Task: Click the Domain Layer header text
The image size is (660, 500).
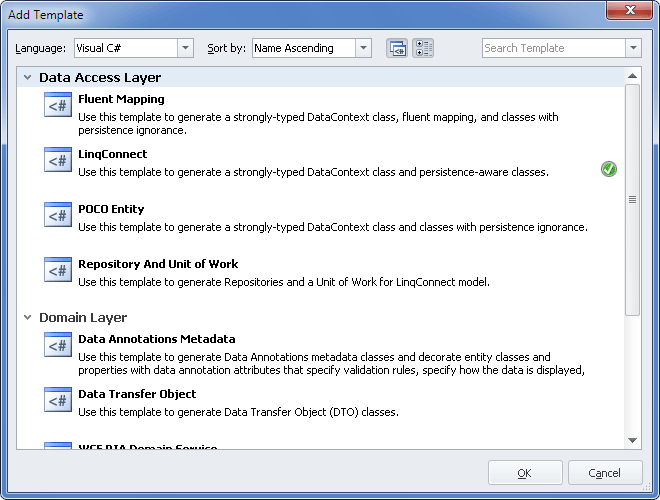Action: (83, 318)
